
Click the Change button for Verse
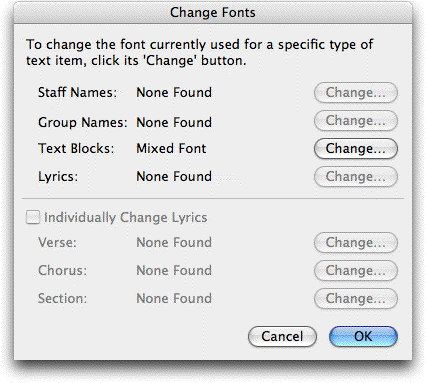pos(356,242)
